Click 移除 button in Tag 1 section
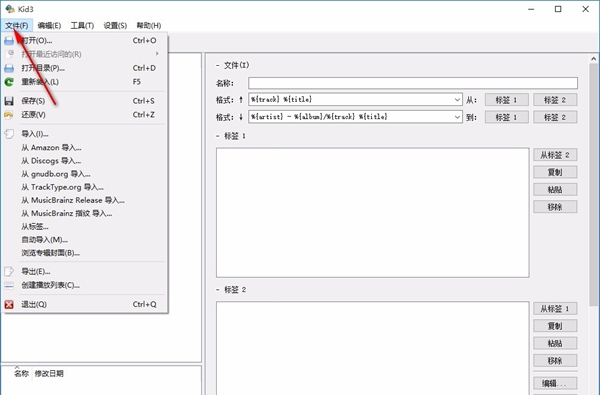Image resolution: width=600 pixels, height=395 pixels. coord(555,207)
